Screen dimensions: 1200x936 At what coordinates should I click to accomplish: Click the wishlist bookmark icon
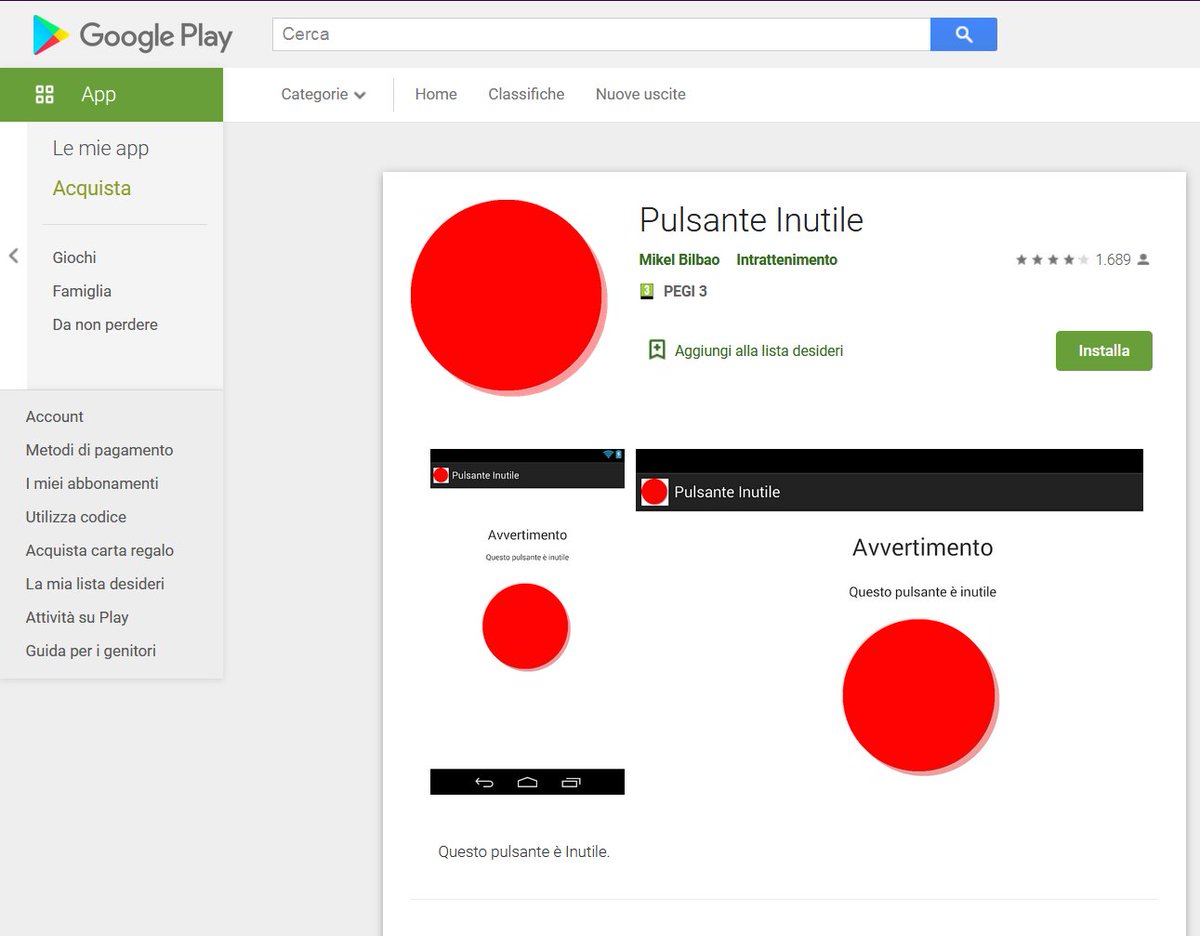tap(657, 350)
